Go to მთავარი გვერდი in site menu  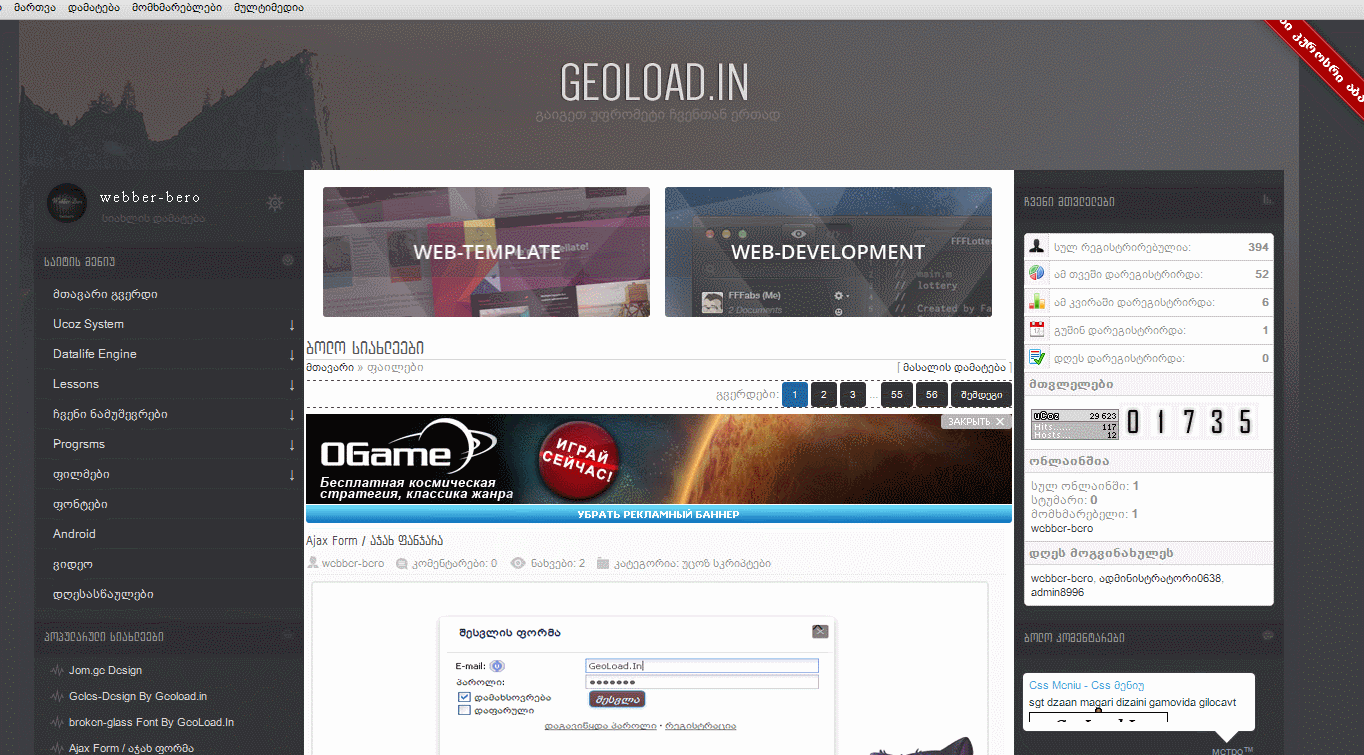tap(105, 294)
